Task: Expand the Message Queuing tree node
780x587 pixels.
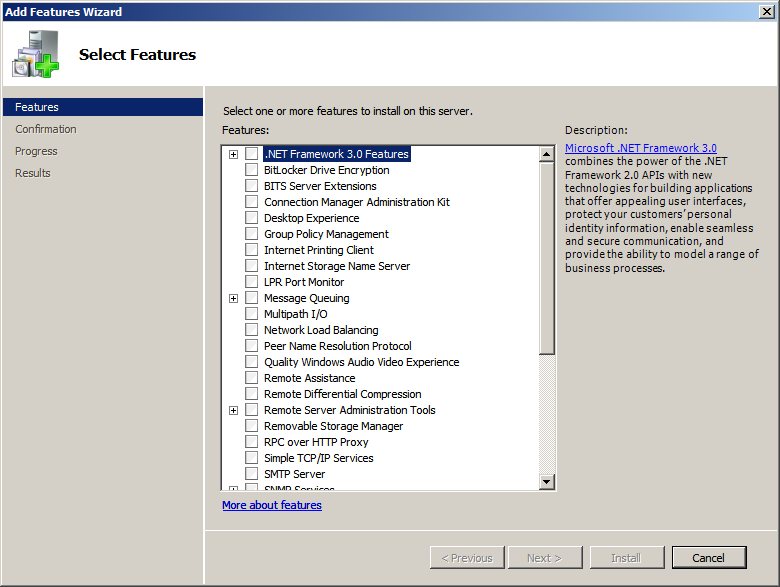Action: [233, 298]
